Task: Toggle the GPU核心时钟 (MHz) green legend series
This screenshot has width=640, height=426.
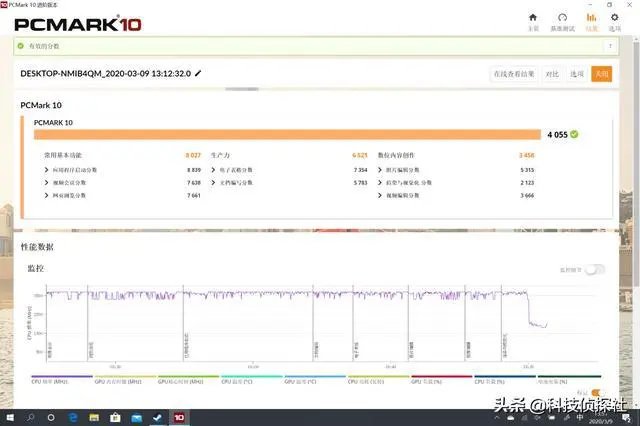Action: [x=188, y=380]
